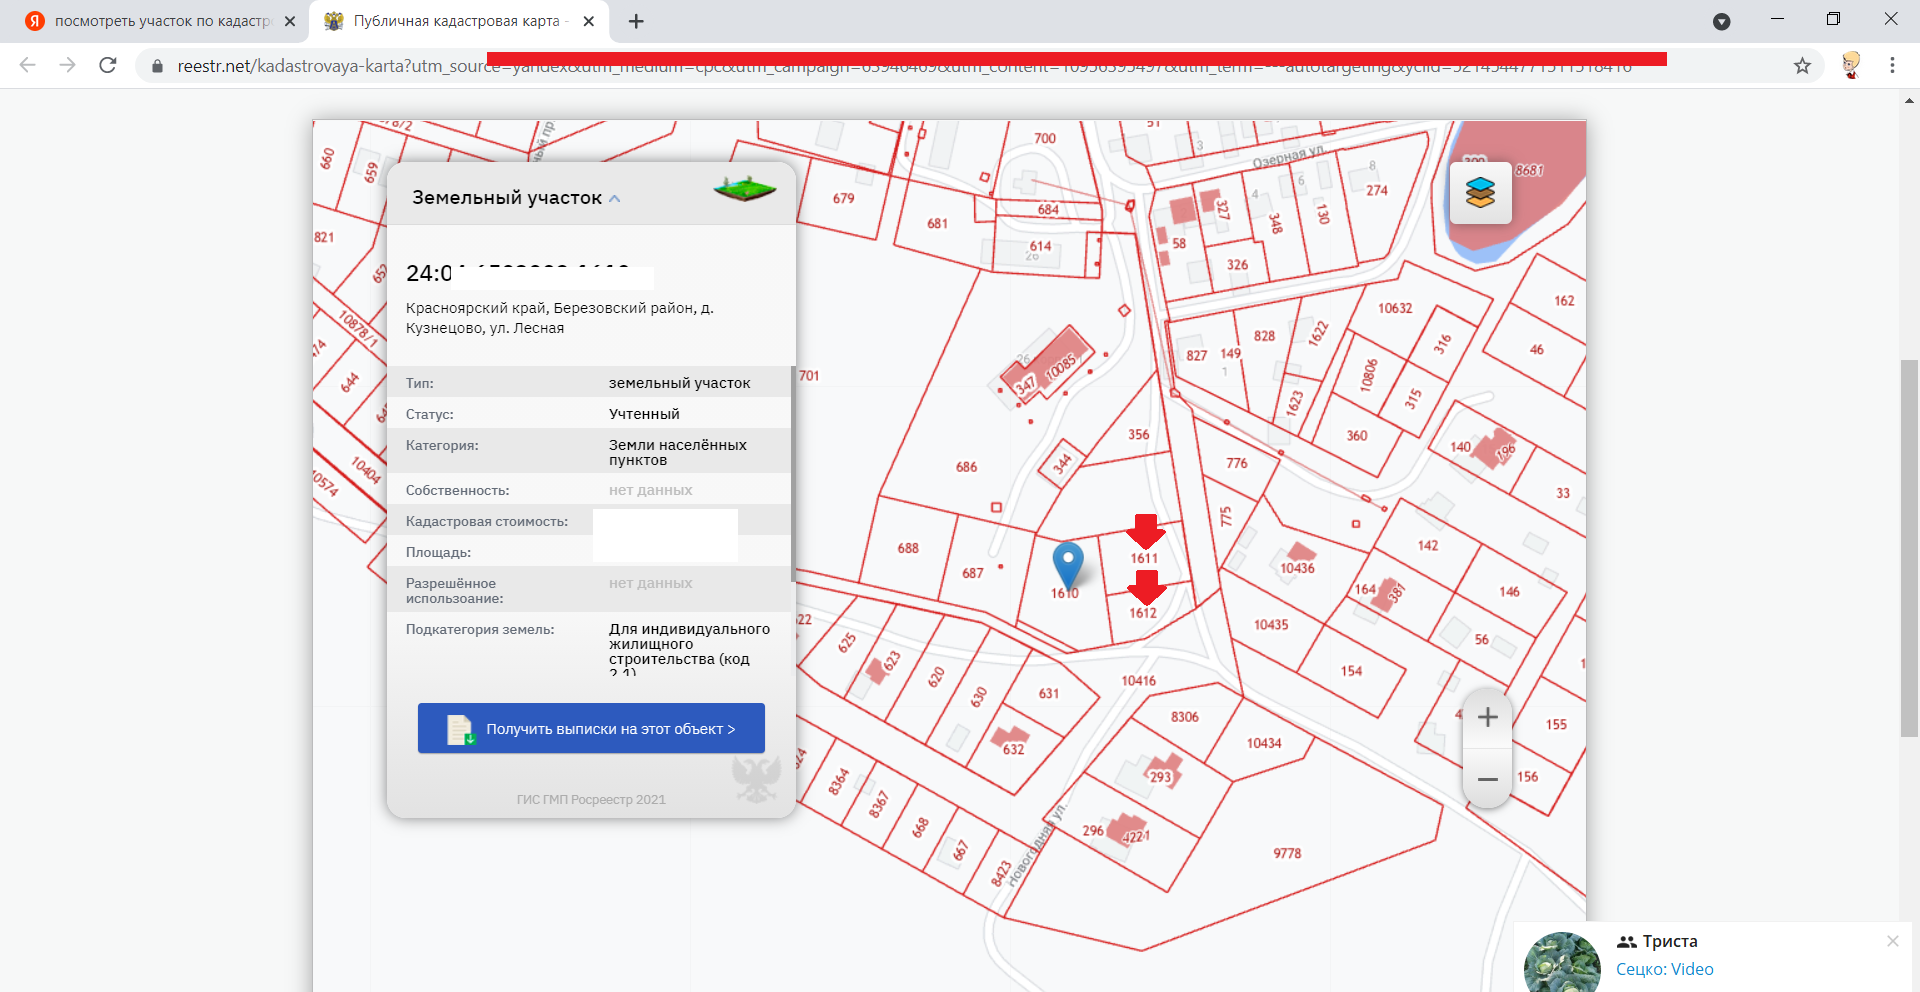Open the Сецко: Video notification link
Screen dimensions: 1920x992
tap(1664, 969)
